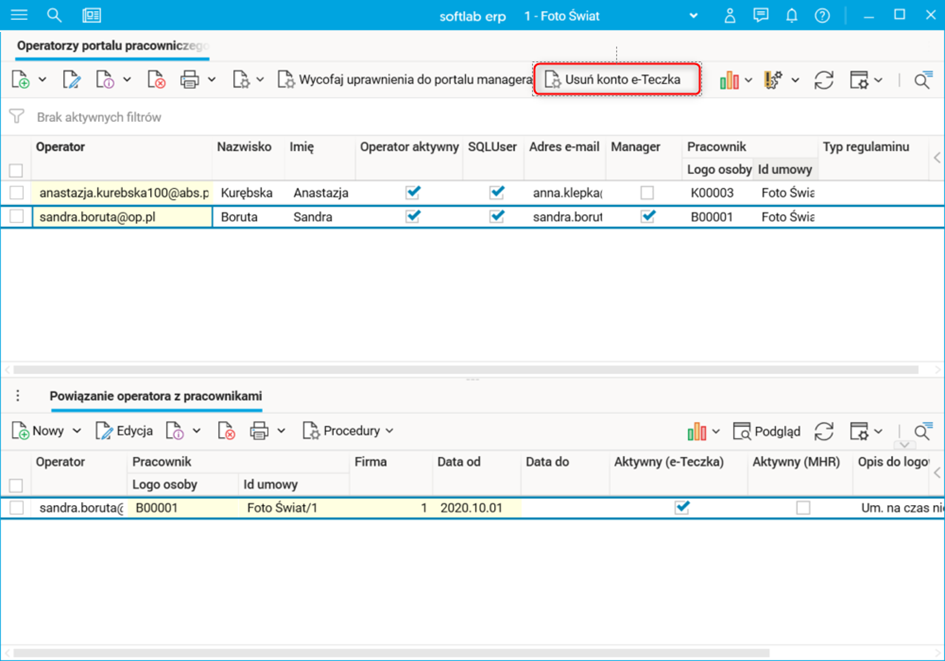This screenshot has height=661, width=945.
Task: Toggle Manager checkbox for Boruta
Action: [x=648, y=216]
